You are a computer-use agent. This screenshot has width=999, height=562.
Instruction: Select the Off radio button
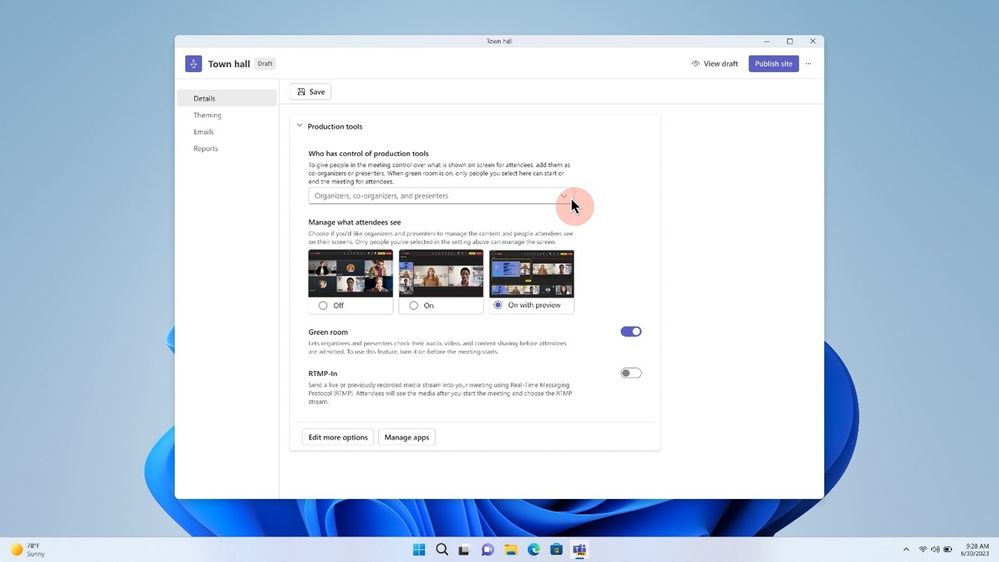pyautogui.click(x=323, y=306)
